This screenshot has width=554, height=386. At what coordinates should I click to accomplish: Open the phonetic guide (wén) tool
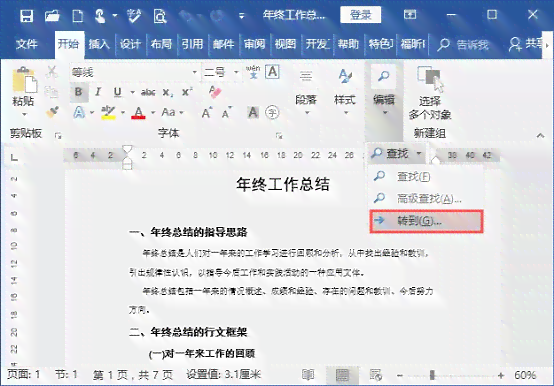point(253,72)
